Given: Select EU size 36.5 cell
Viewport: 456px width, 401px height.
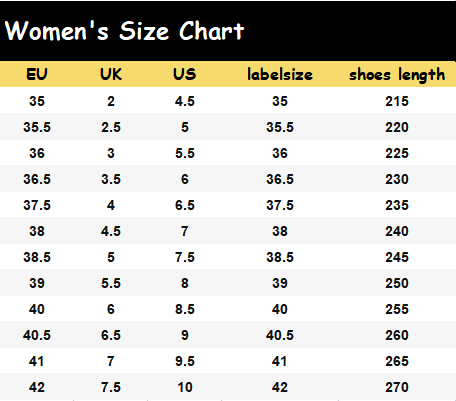Looking at the screenshot, I should [x=37, y=179].
